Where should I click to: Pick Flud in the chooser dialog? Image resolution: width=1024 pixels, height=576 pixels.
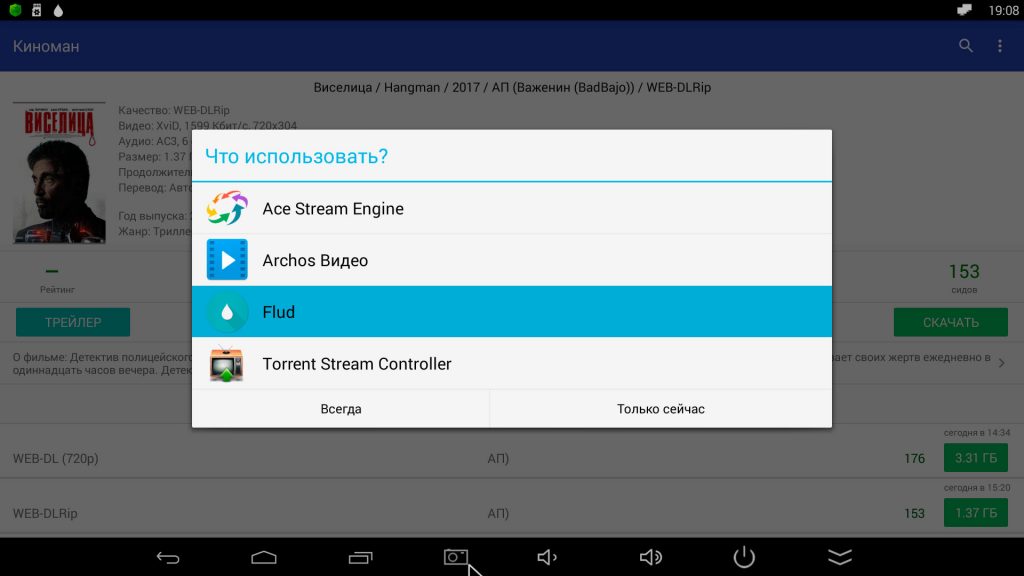point(511,312)
